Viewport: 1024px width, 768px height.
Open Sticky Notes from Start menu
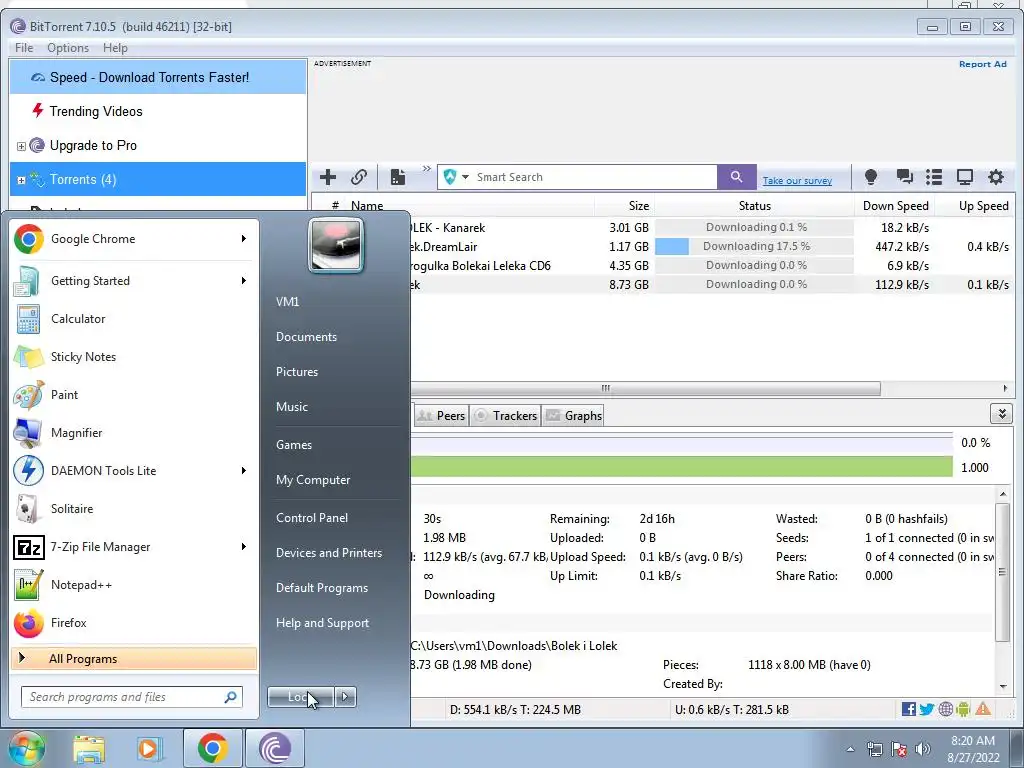pos(134,357)
